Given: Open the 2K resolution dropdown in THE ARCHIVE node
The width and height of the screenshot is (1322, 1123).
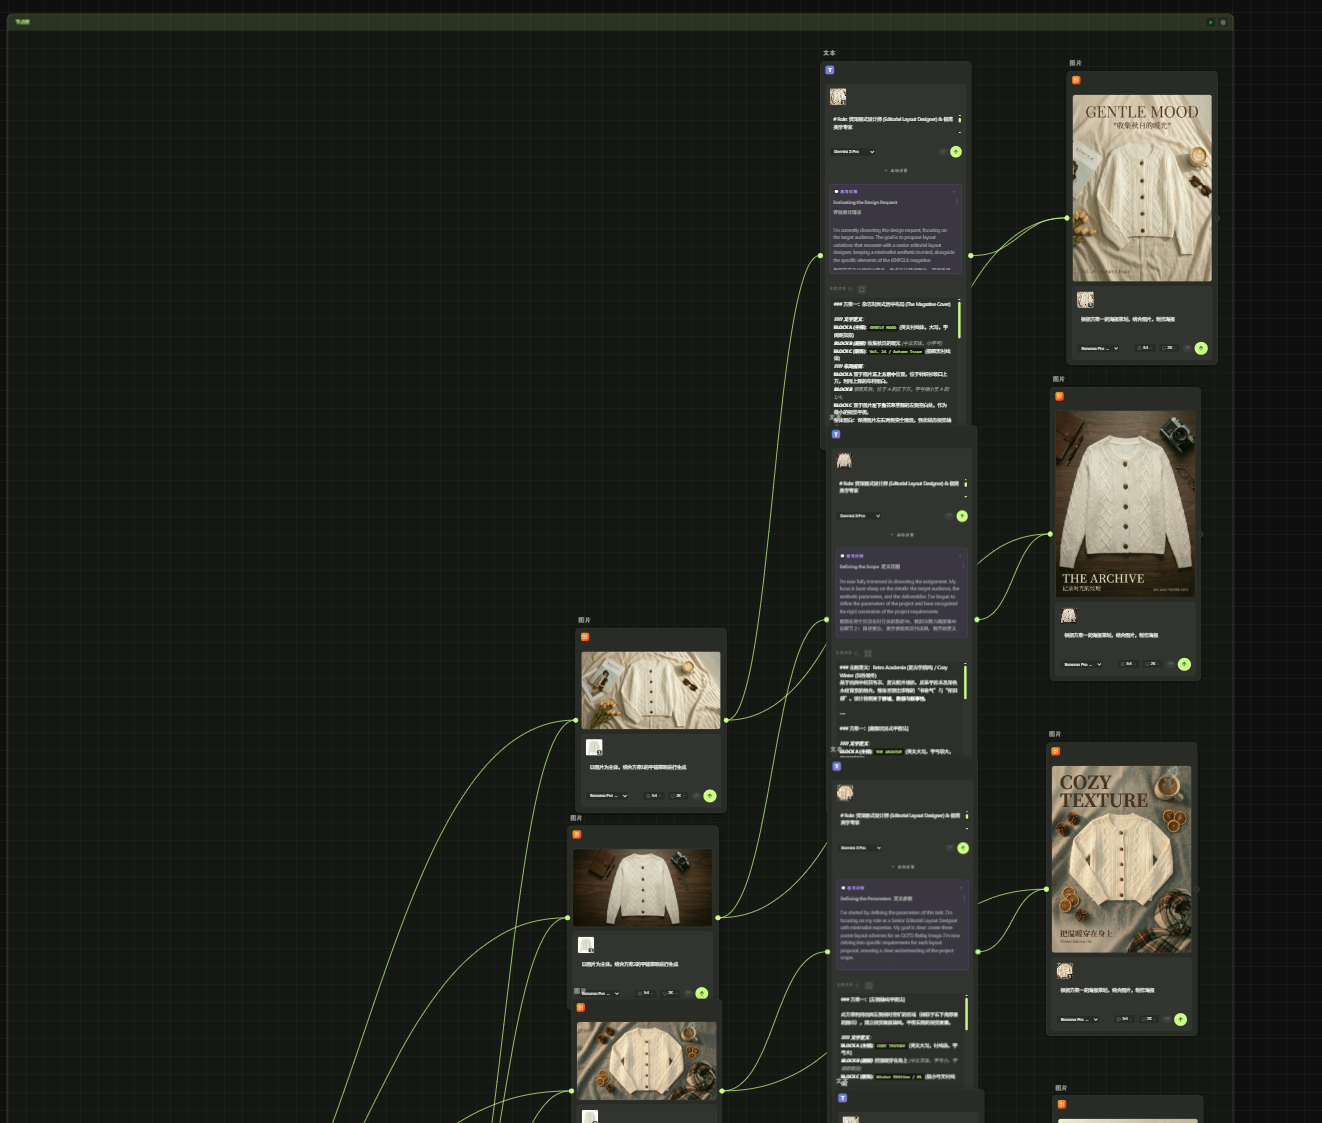Looking at the screenshot, I should [1151, 664].
